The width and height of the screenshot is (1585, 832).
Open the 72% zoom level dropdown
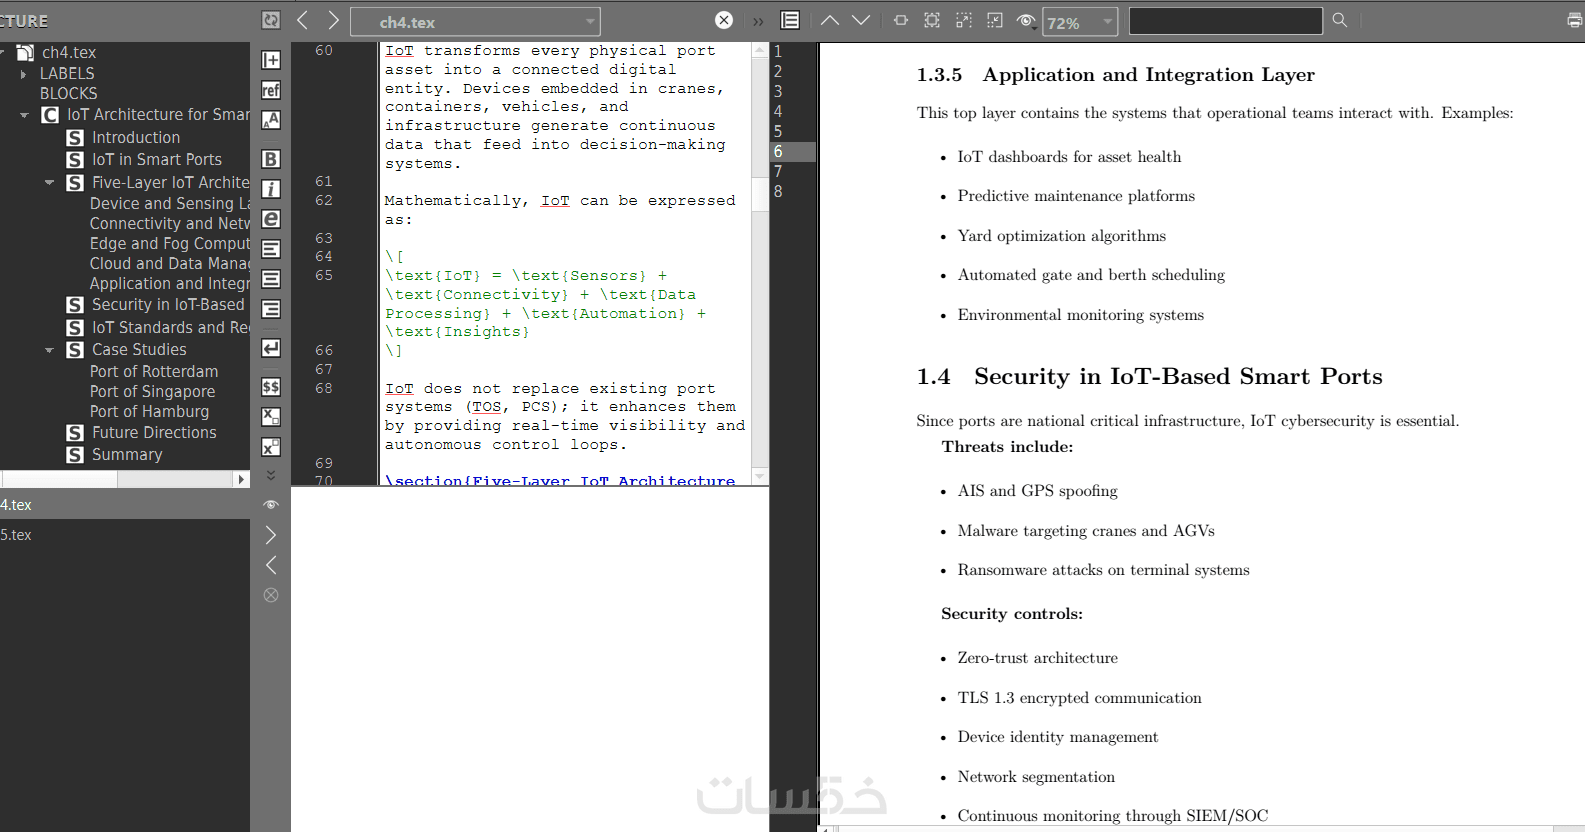coord(1080,22)
